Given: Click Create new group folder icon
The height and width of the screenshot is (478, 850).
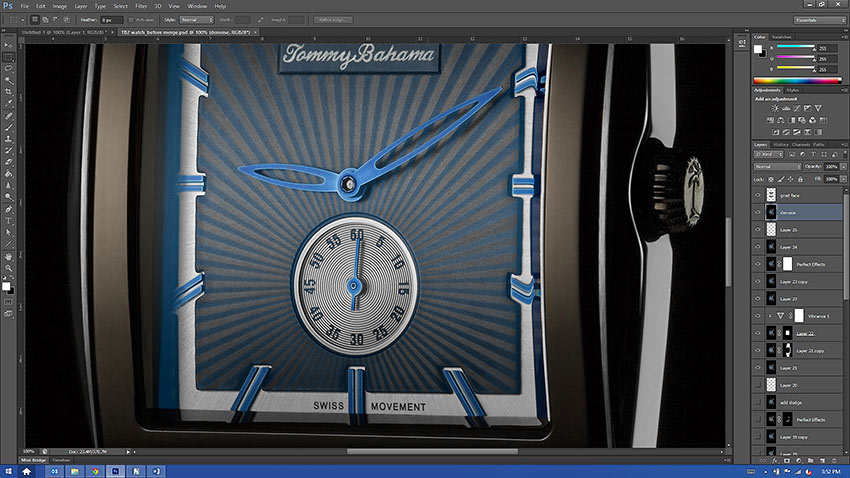Looking at the screenshot, I should click(x=810, y=461).
